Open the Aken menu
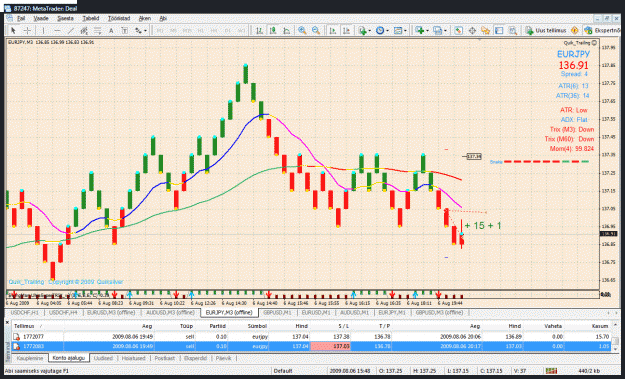The image size is (625, 379). pos(145,18)
